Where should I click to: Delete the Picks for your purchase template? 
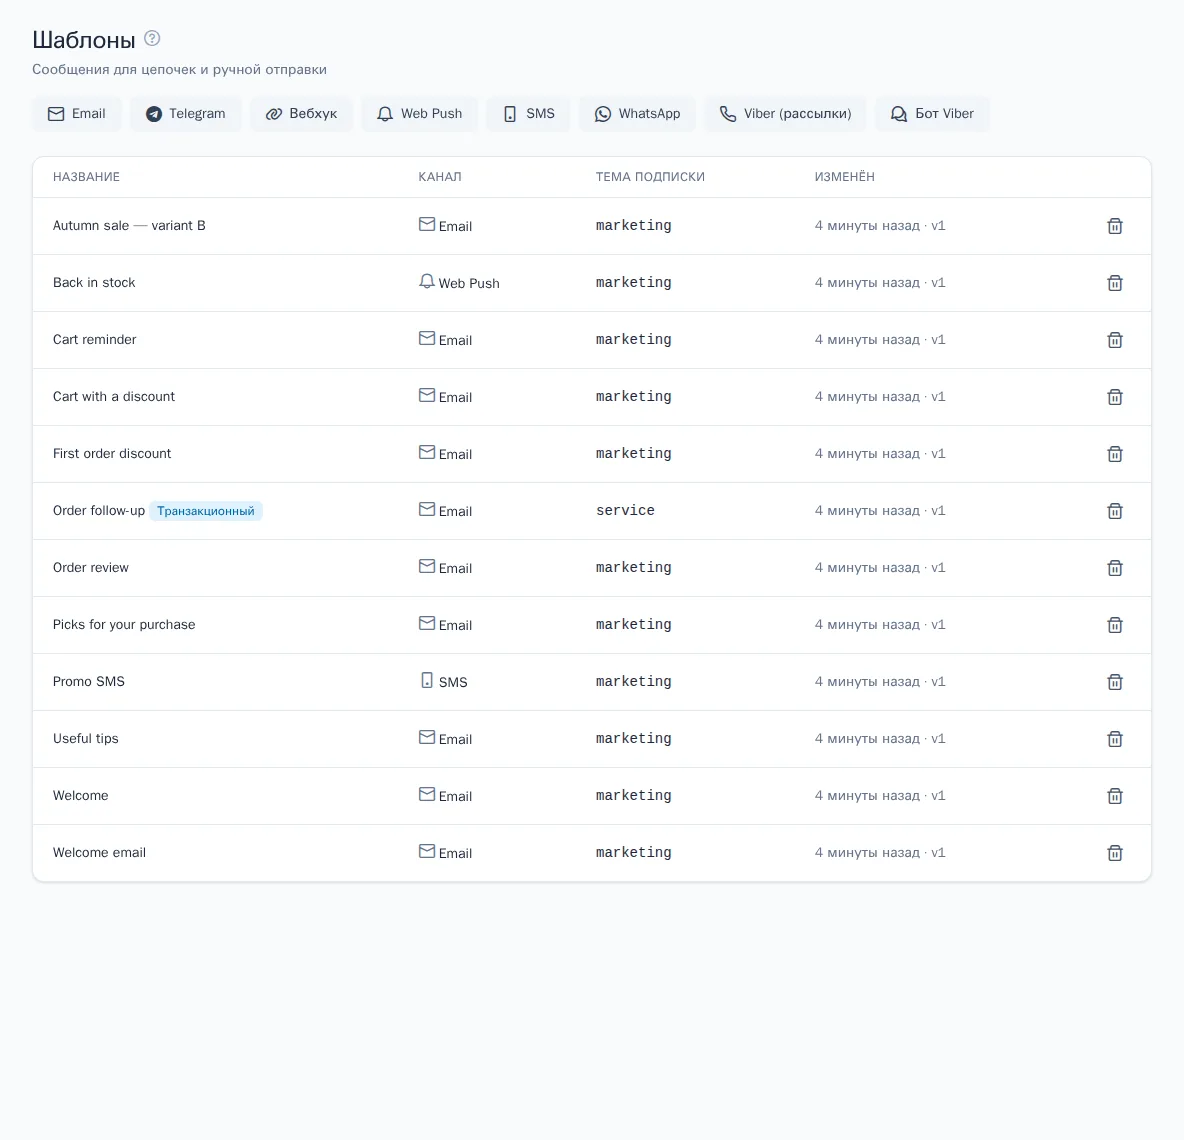tap(1115, 625)
